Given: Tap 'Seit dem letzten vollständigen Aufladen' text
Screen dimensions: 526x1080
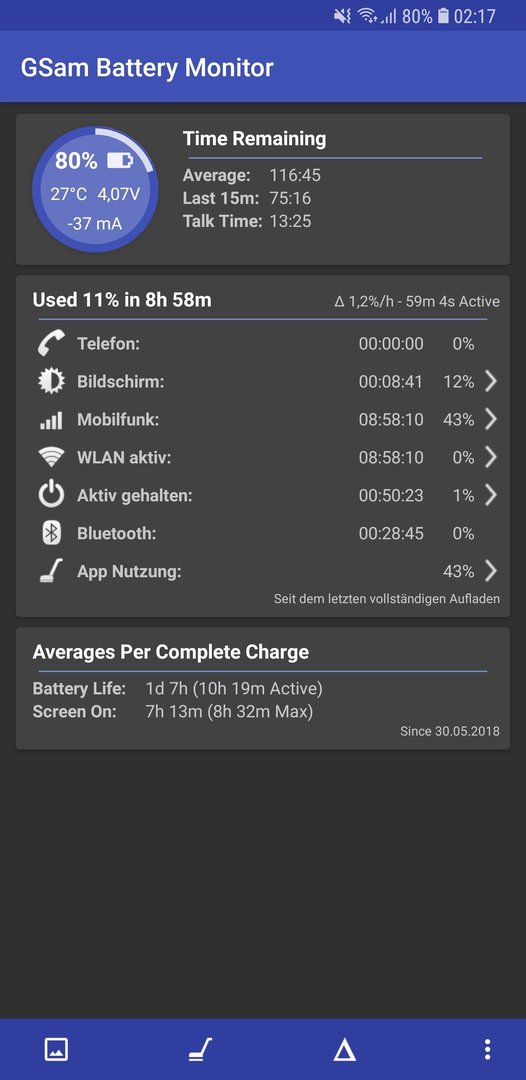Looking at the screenshot, I should [x=387, y=599].
